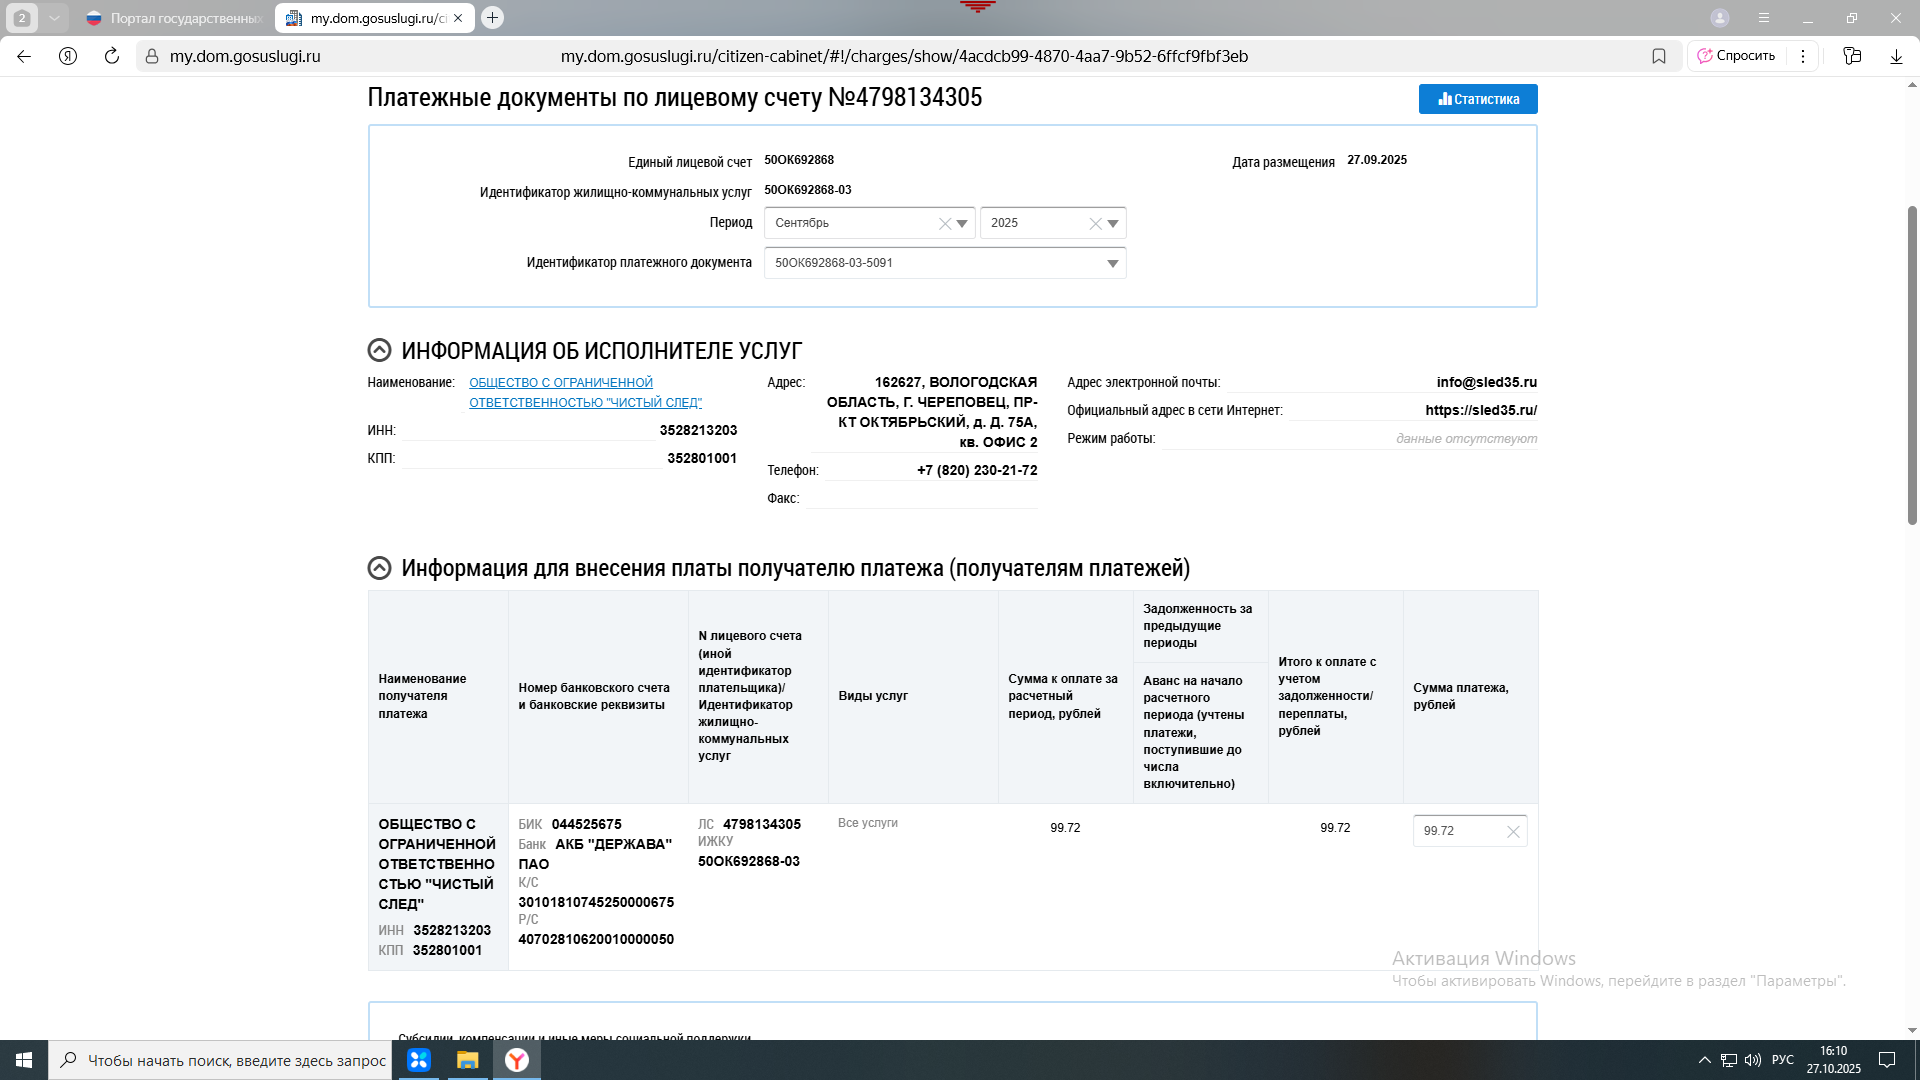
Task: Collapse the payment recipient information section
Action: 379,568
